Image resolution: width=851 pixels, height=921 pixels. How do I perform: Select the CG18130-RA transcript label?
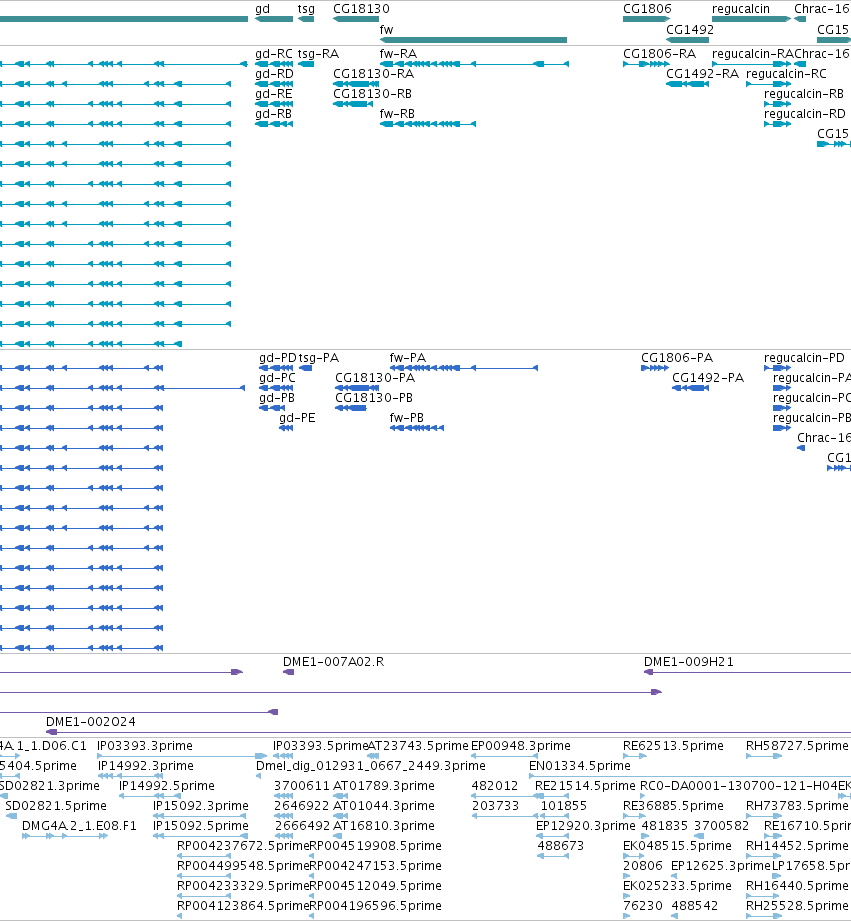click(x=374, y=74)
